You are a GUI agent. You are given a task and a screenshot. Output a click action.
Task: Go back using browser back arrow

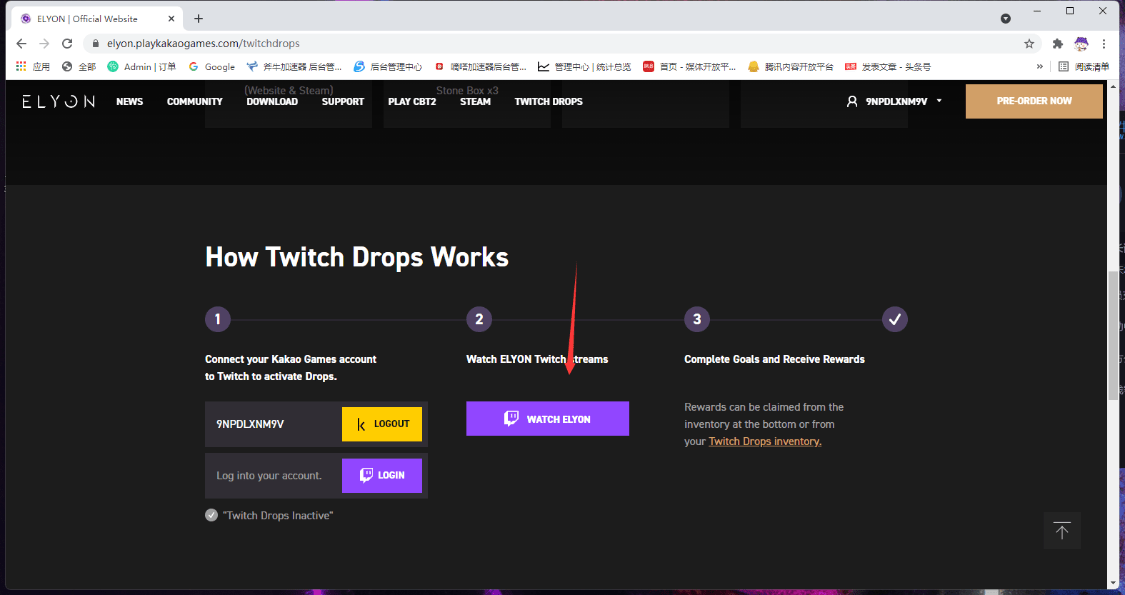[22, 44]
